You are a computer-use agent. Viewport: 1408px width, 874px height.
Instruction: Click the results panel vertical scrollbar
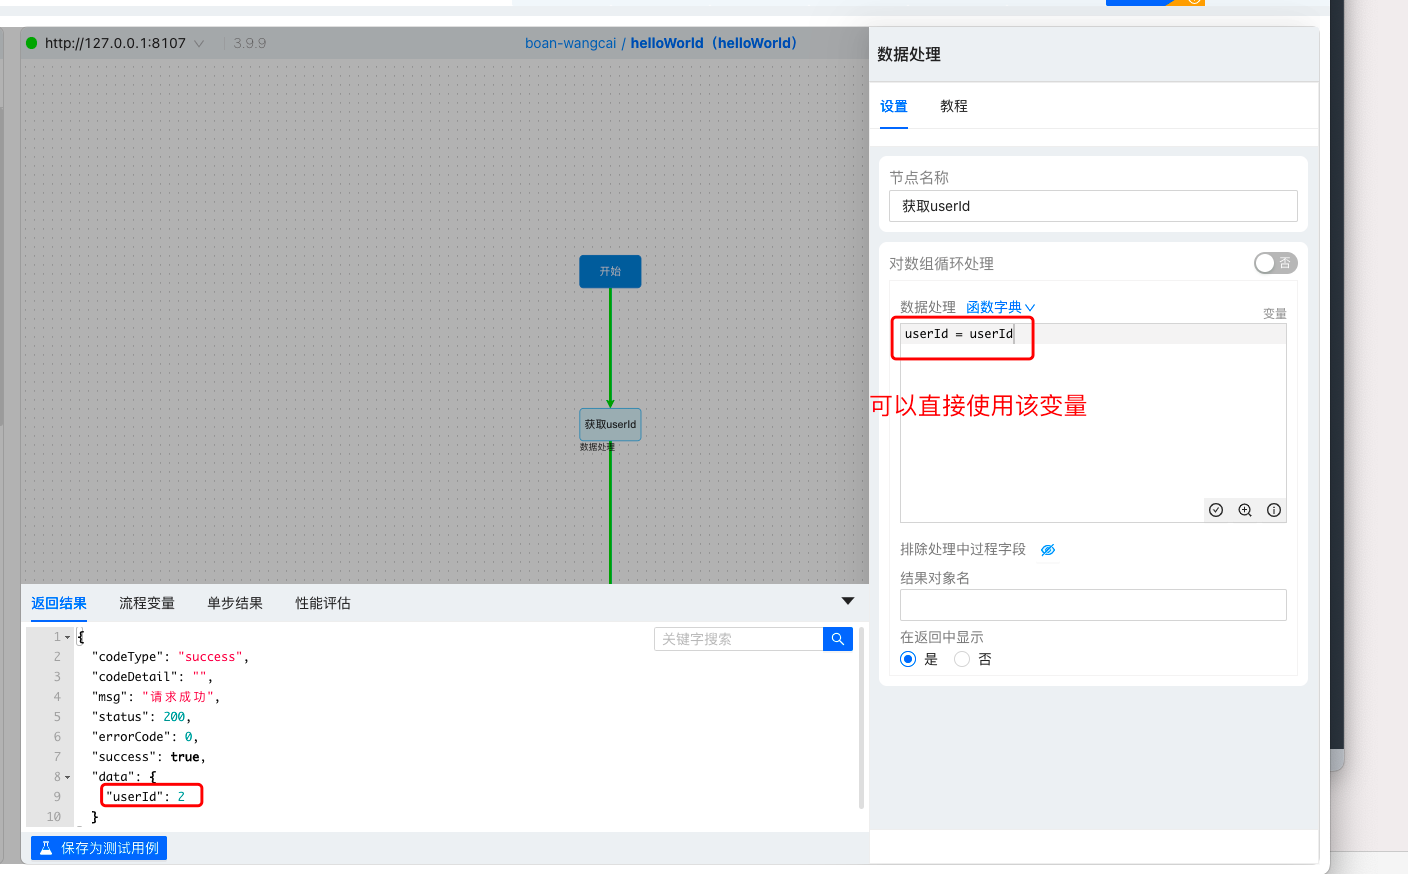pyautogui.click(x=861, y=718)
